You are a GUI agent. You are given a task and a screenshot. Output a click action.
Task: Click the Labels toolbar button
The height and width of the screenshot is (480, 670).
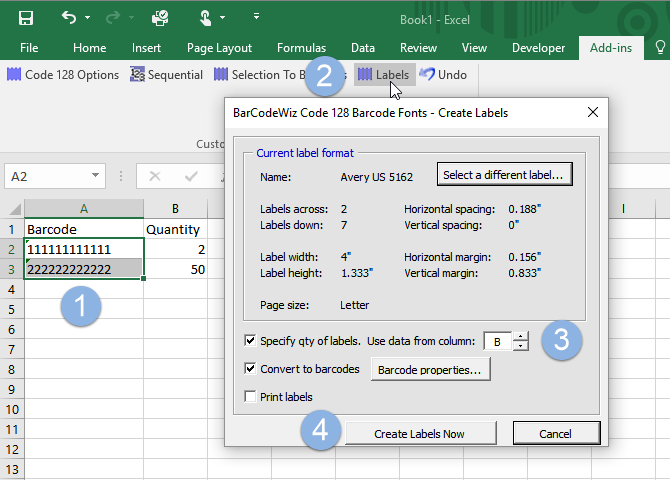[384, 75]
